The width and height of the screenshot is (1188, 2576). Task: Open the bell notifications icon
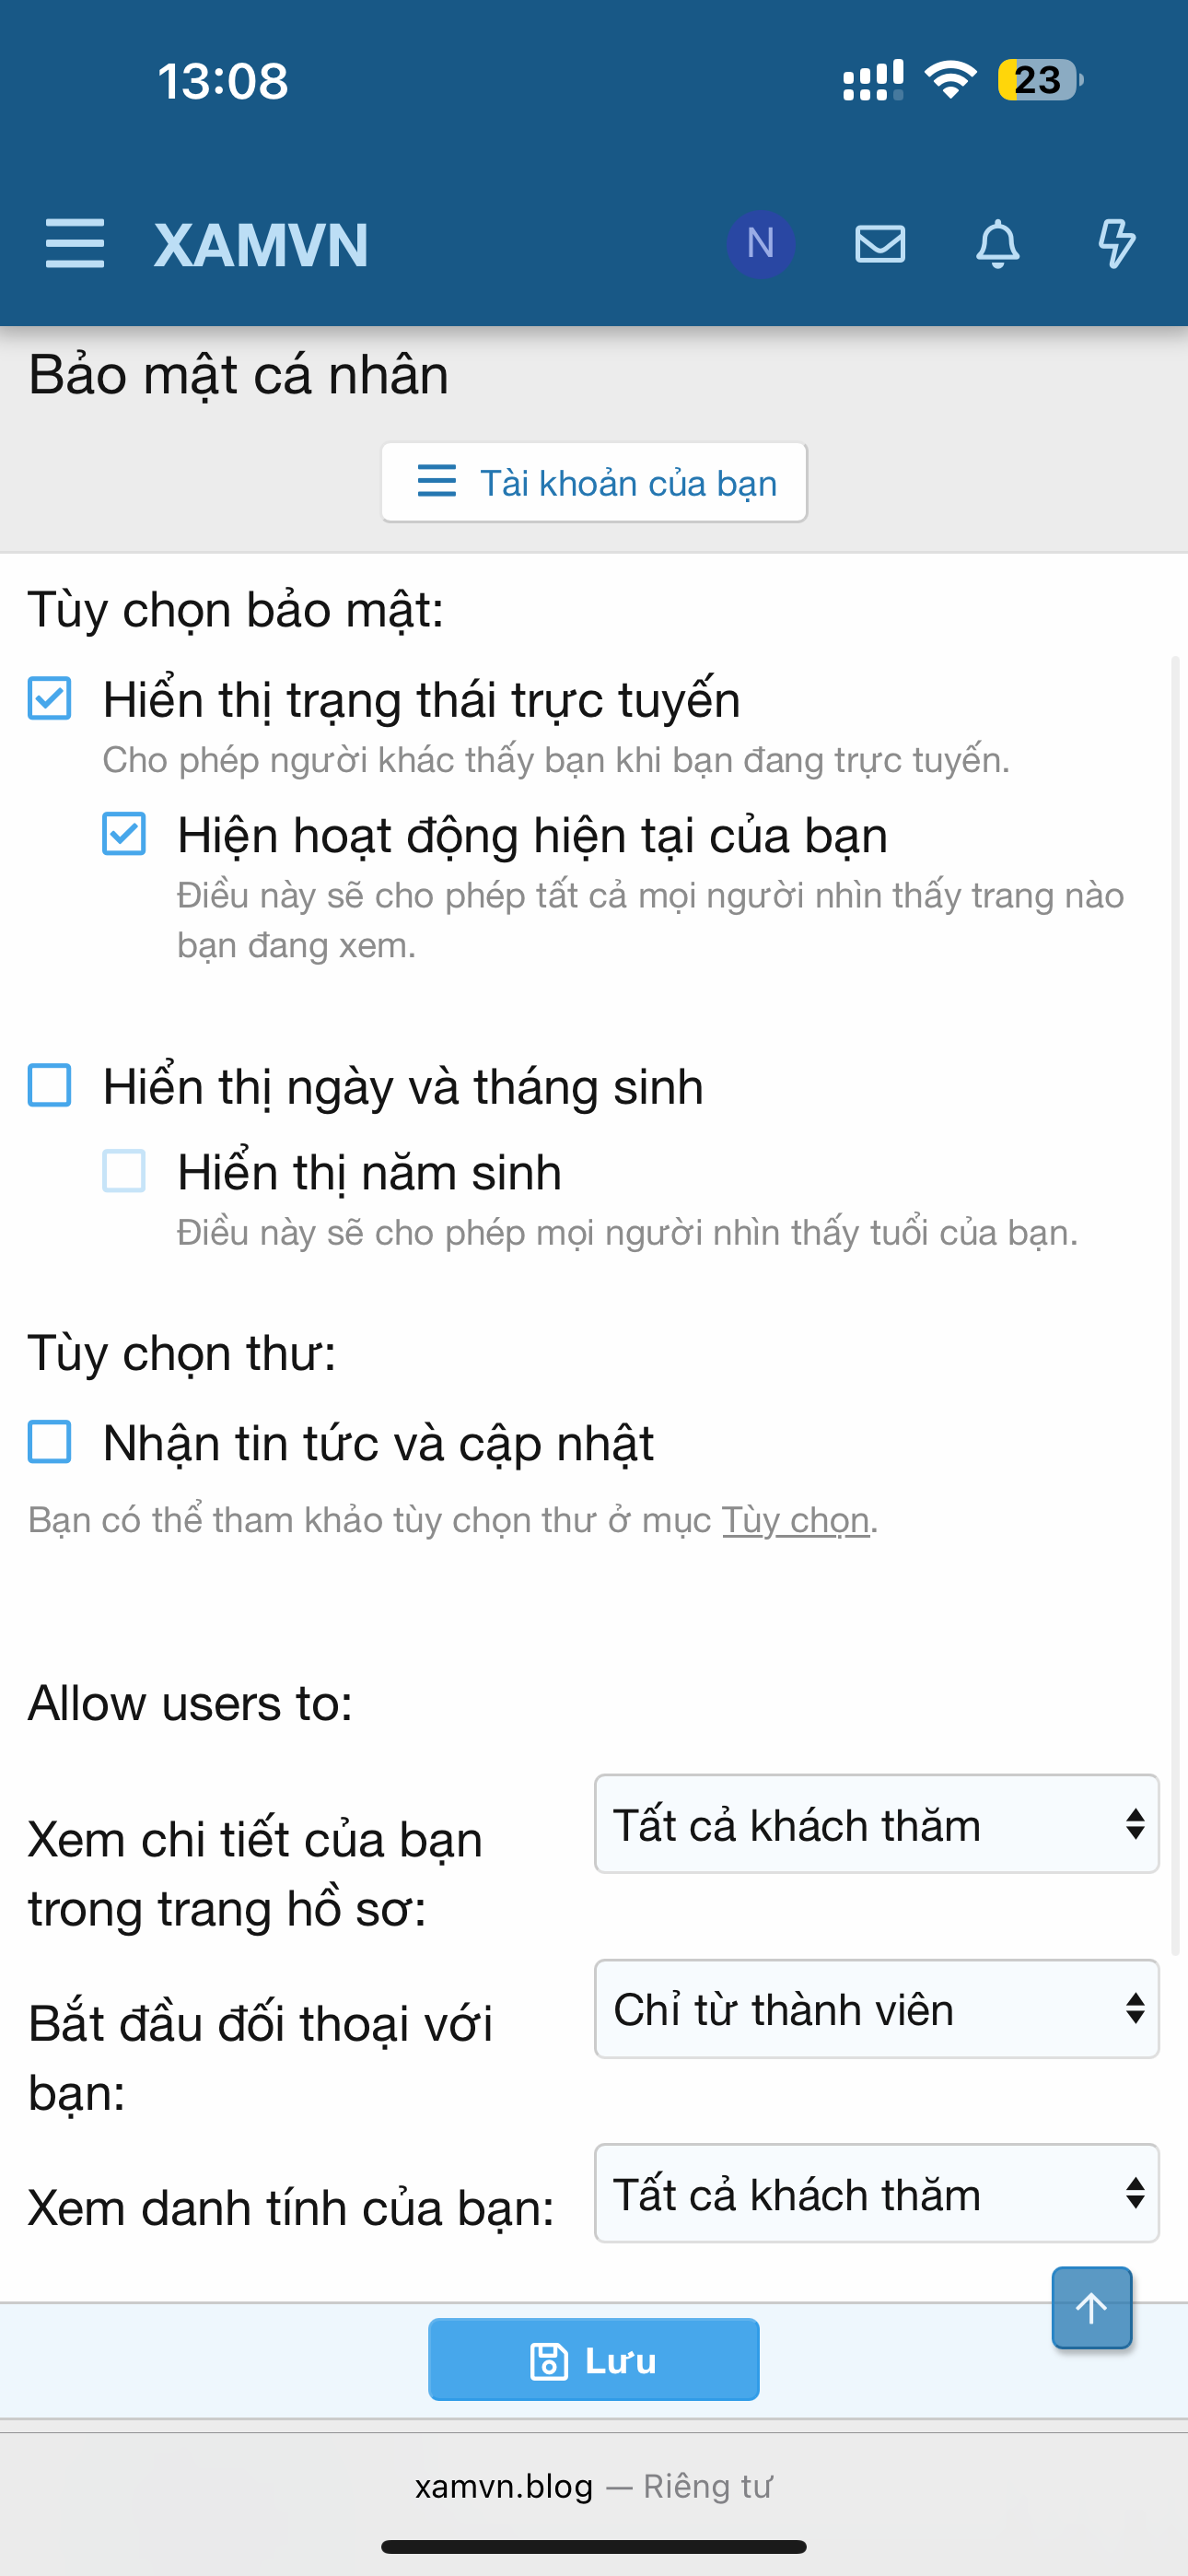pos(997,244)
